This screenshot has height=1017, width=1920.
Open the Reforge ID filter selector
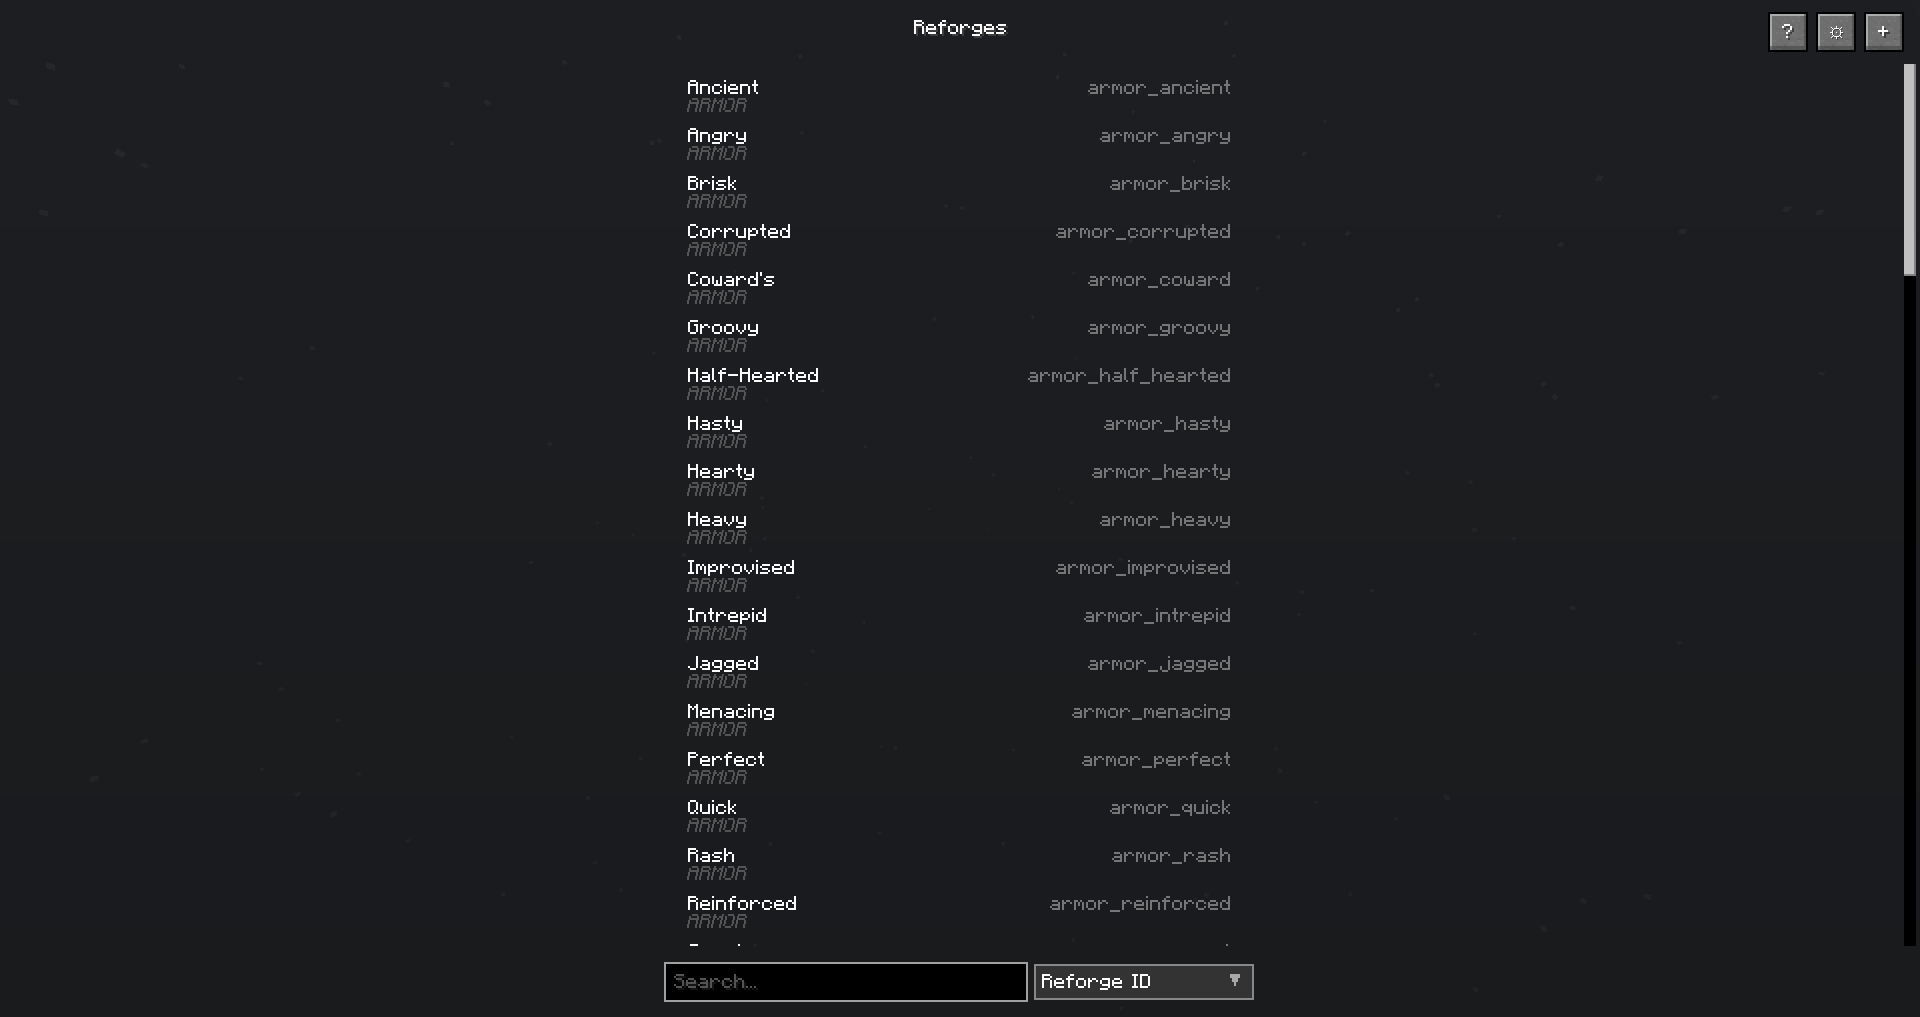pyautogui.click(x=1143, y=982)
